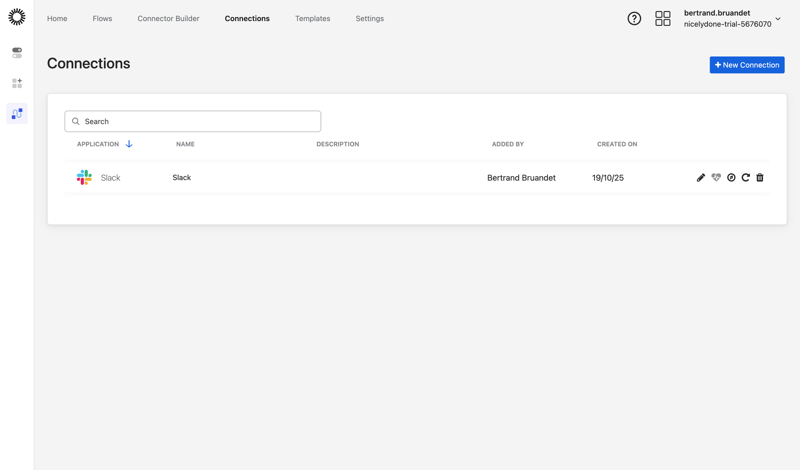
Task: Open the help question mark icon
Action: click(634, 19)
